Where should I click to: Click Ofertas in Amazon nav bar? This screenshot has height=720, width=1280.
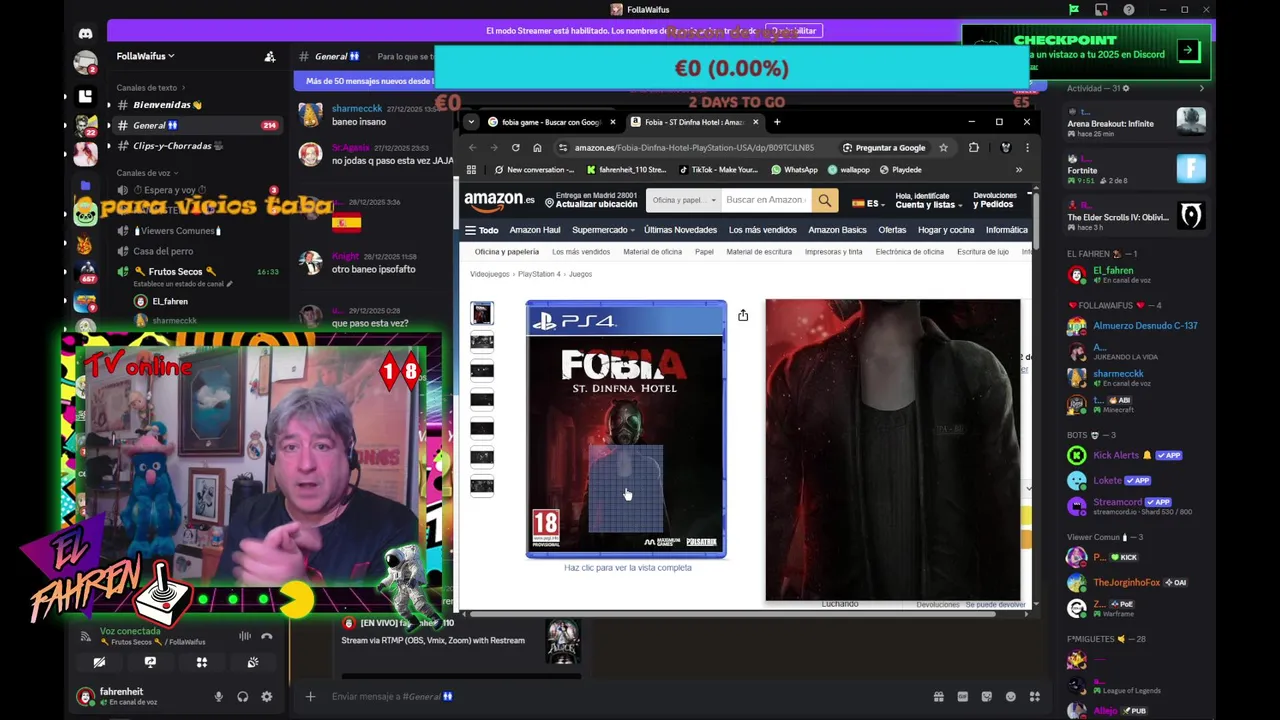(x=892, y=230)
